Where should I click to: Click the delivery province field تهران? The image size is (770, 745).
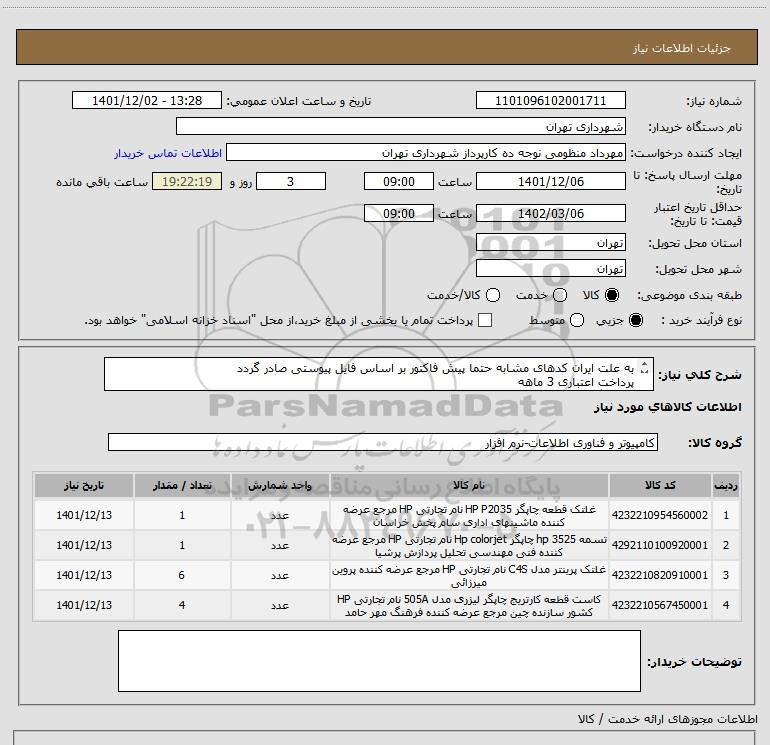(x=550, y=243)
